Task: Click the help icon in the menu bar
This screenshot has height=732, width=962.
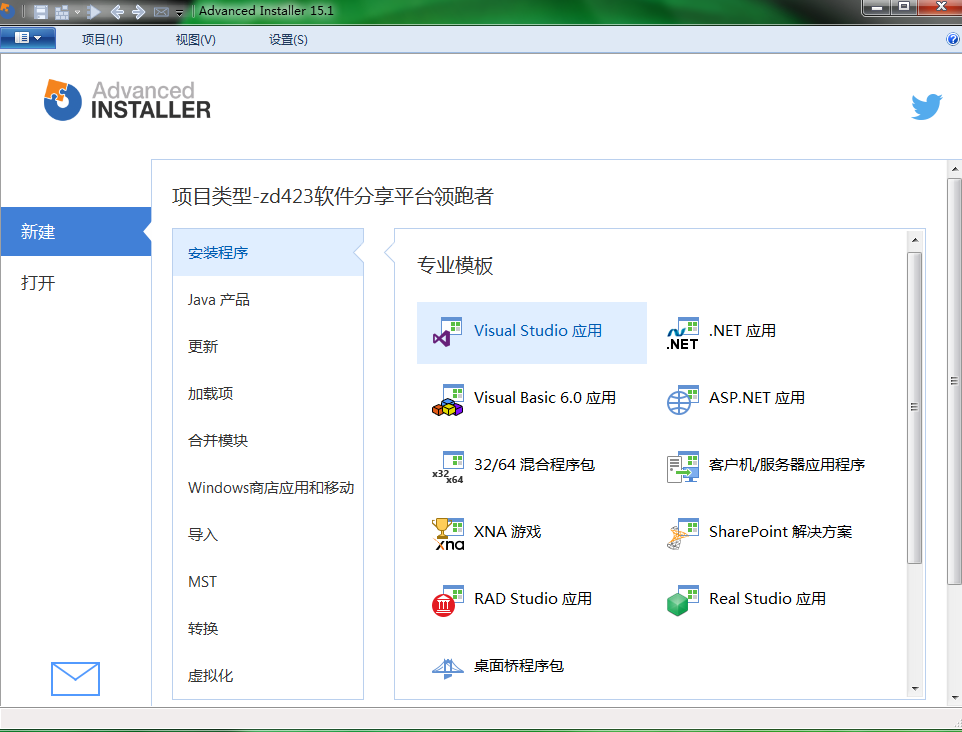Action: click(x=952, y=39)
